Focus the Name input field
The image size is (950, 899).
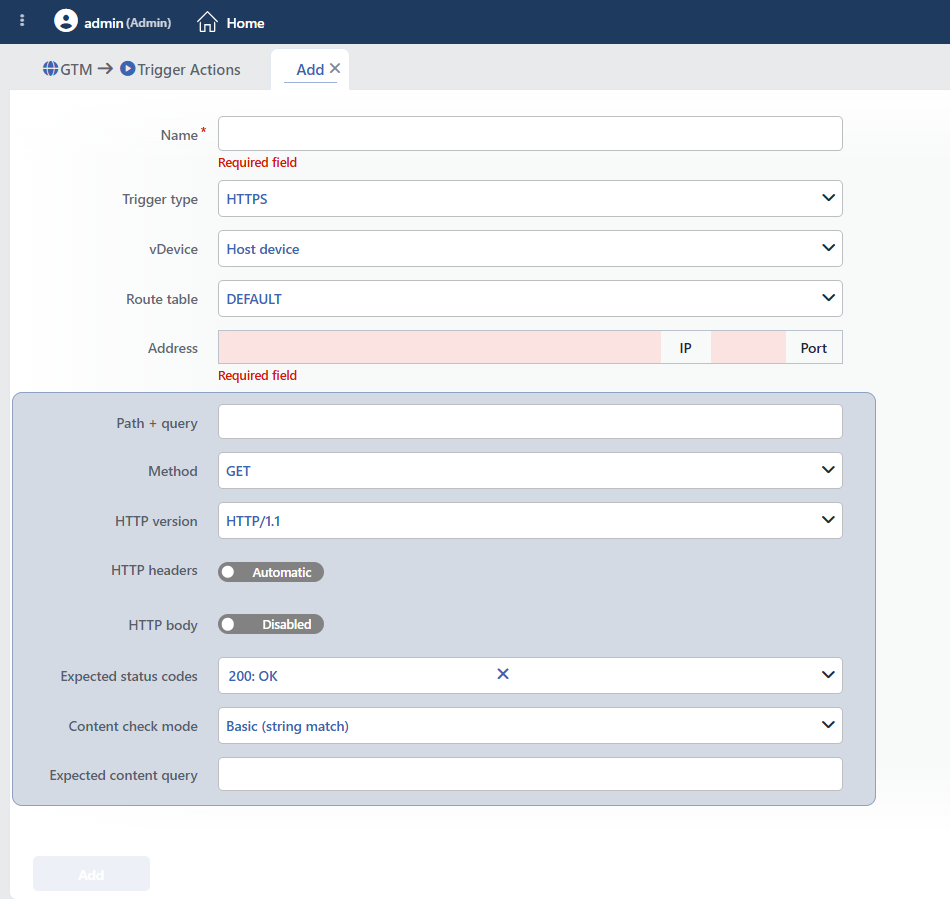pos(530,133)
